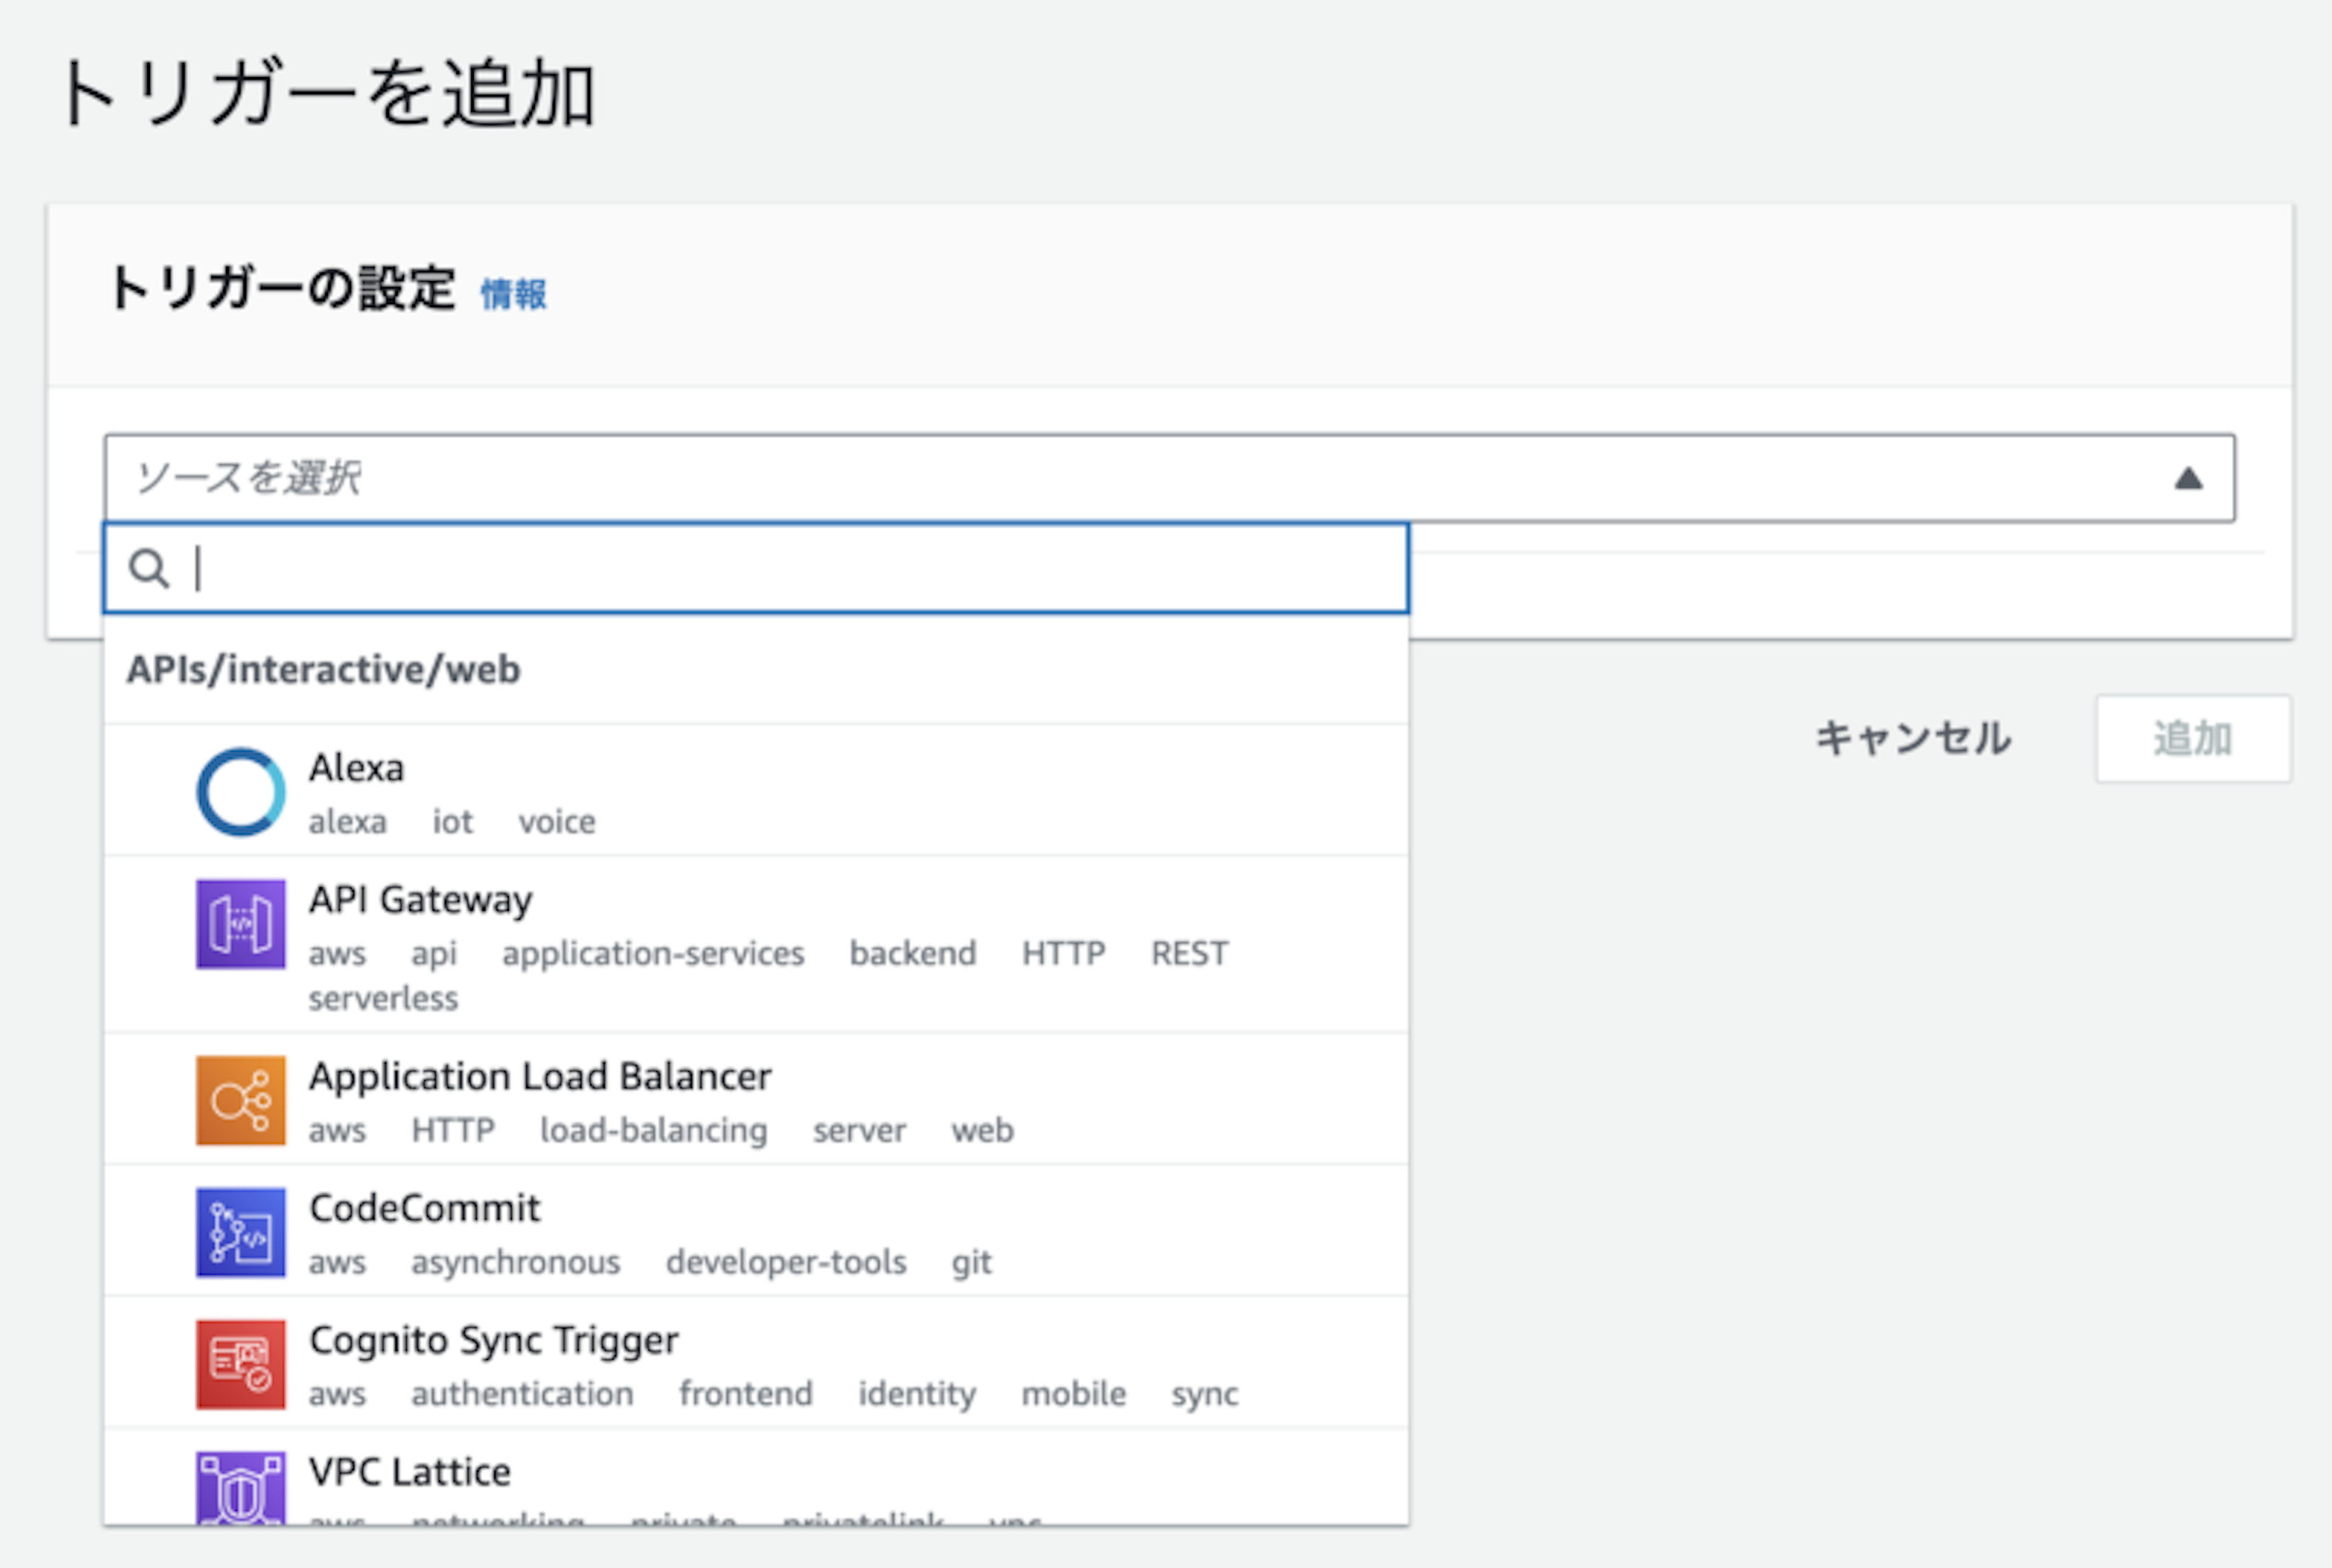The width and height of the screenshot is (2332, 1568).
Task: Click the 'api' tag under API Gateway
Action: 434,954
